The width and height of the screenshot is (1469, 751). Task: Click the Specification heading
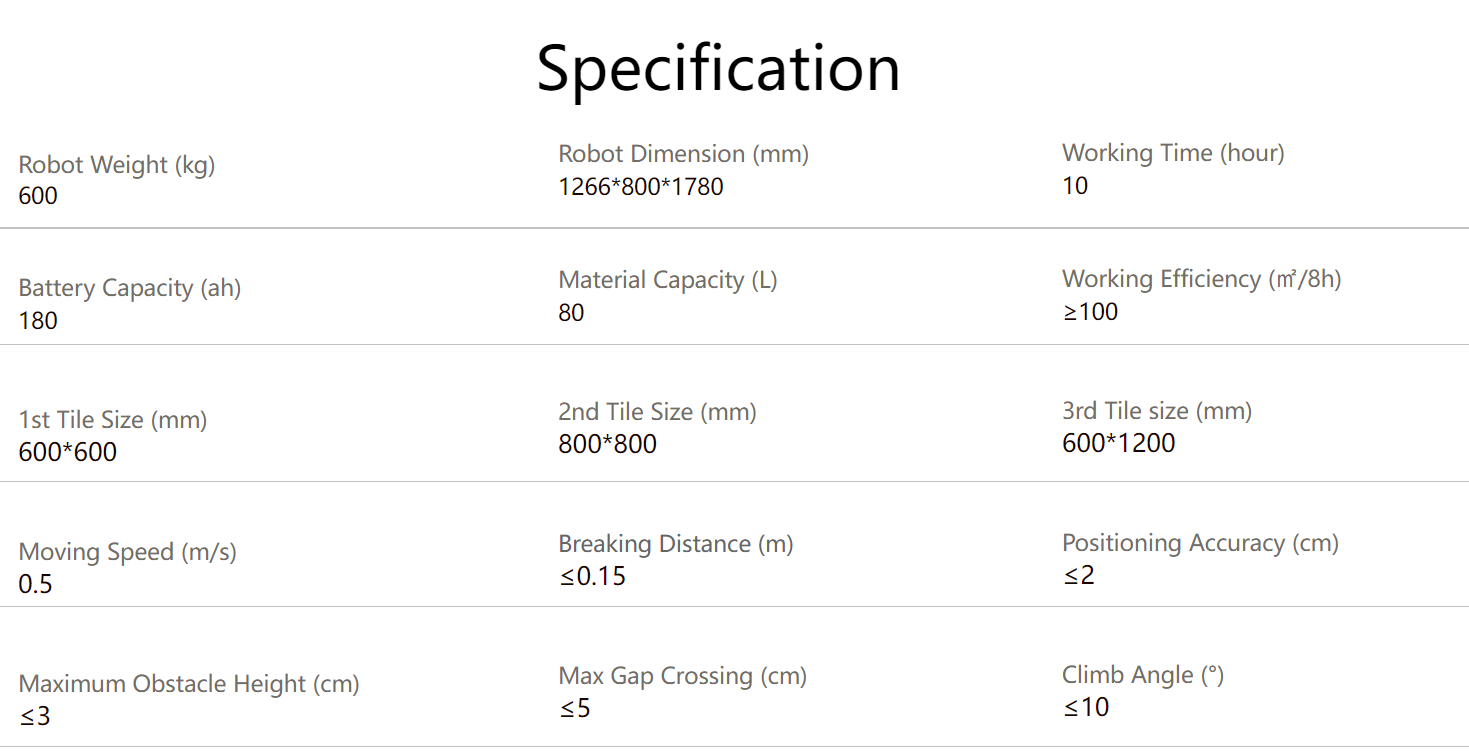[718, 69]
